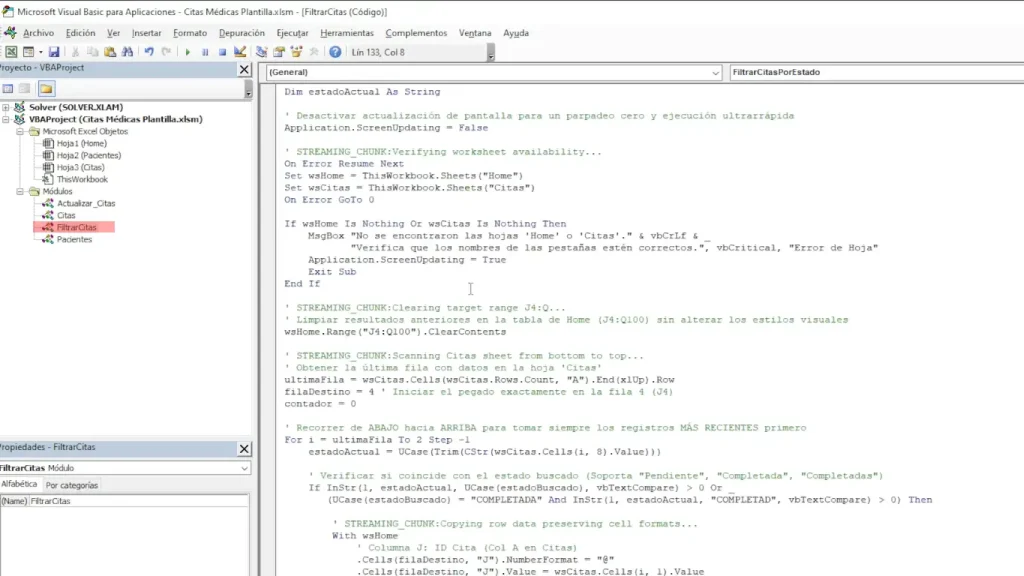Return to Excel with the green Excel icon
Viewport: 1024px width, 576px height.
(11, 52)
